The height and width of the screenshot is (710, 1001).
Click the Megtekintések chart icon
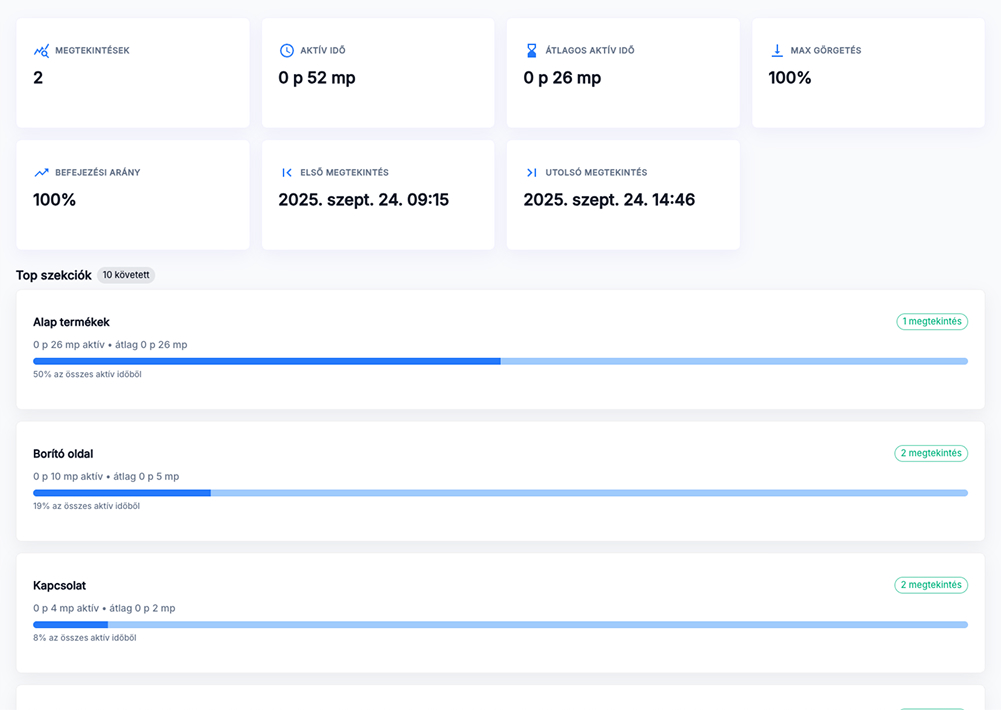point(41,51)
